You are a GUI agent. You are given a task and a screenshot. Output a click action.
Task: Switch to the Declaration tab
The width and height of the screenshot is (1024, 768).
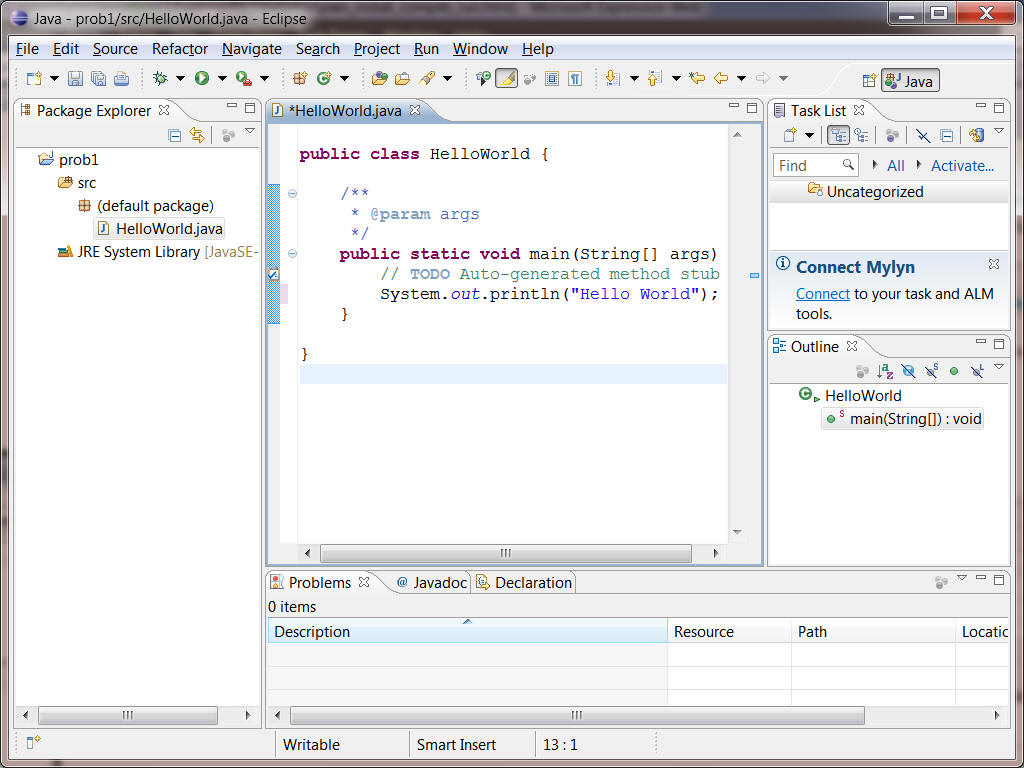click(524, 583)
